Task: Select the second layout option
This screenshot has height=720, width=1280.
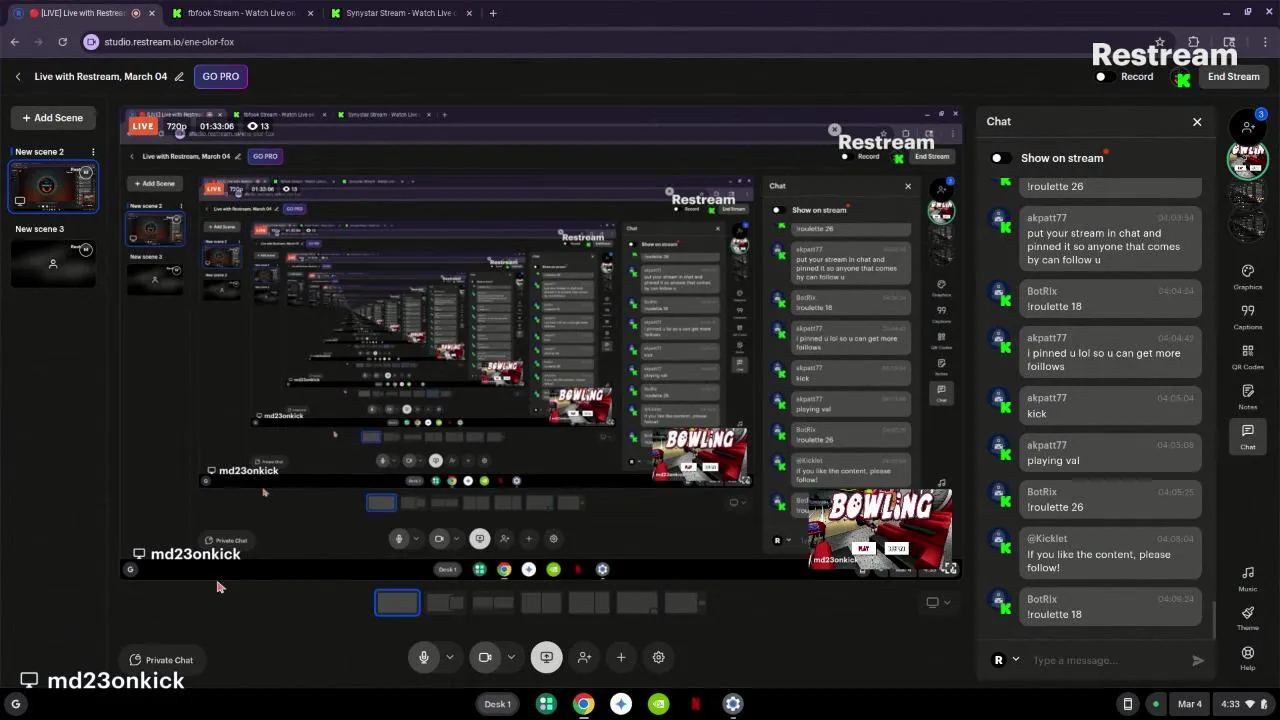Action: [445, 602]
